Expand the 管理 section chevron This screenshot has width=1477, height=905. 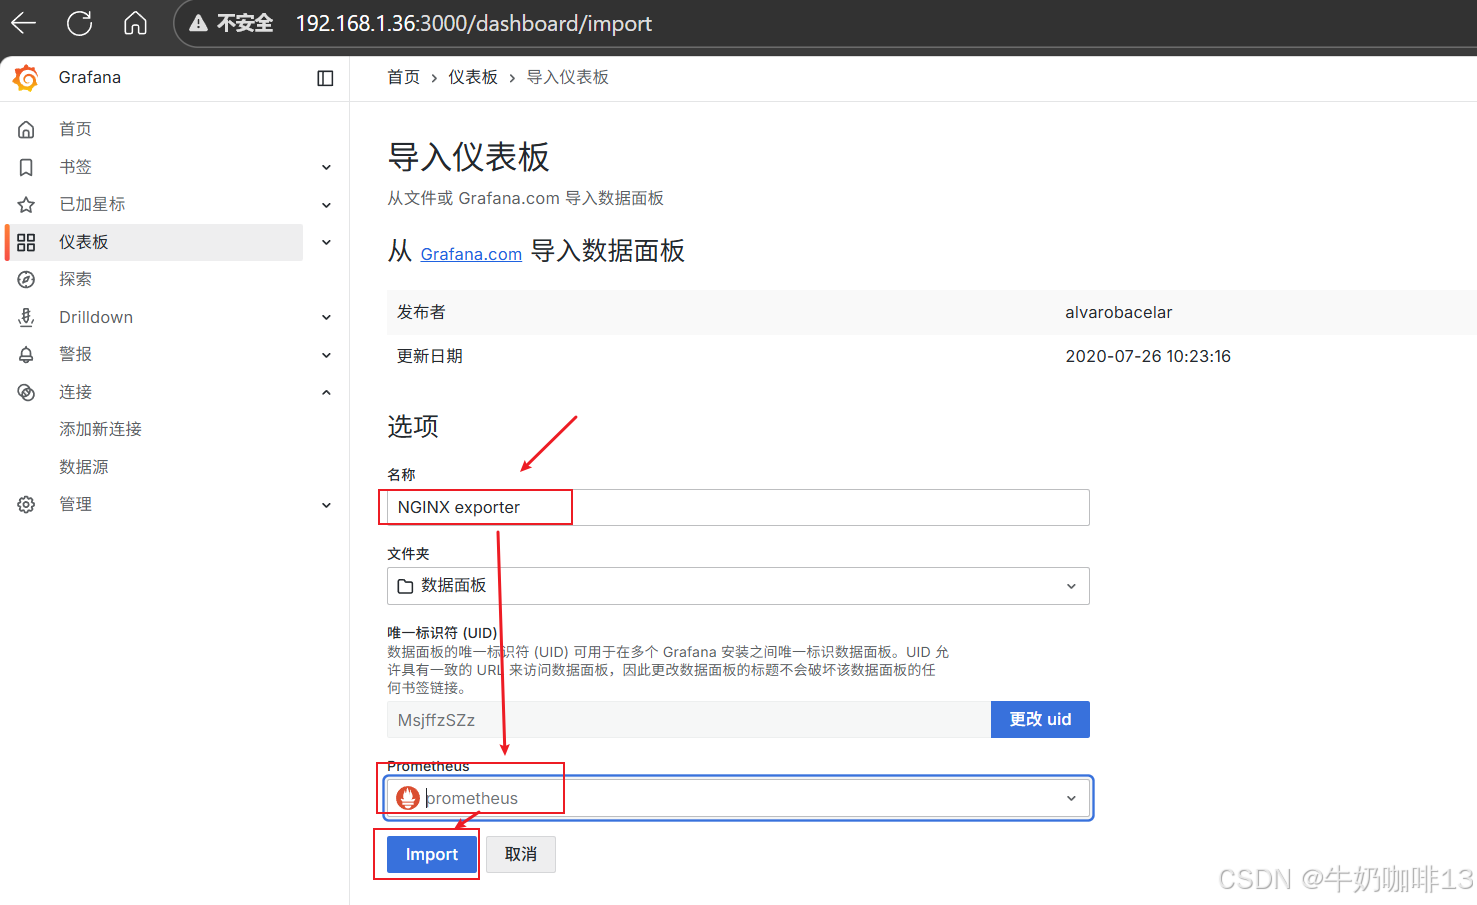(x=326, y=505)
